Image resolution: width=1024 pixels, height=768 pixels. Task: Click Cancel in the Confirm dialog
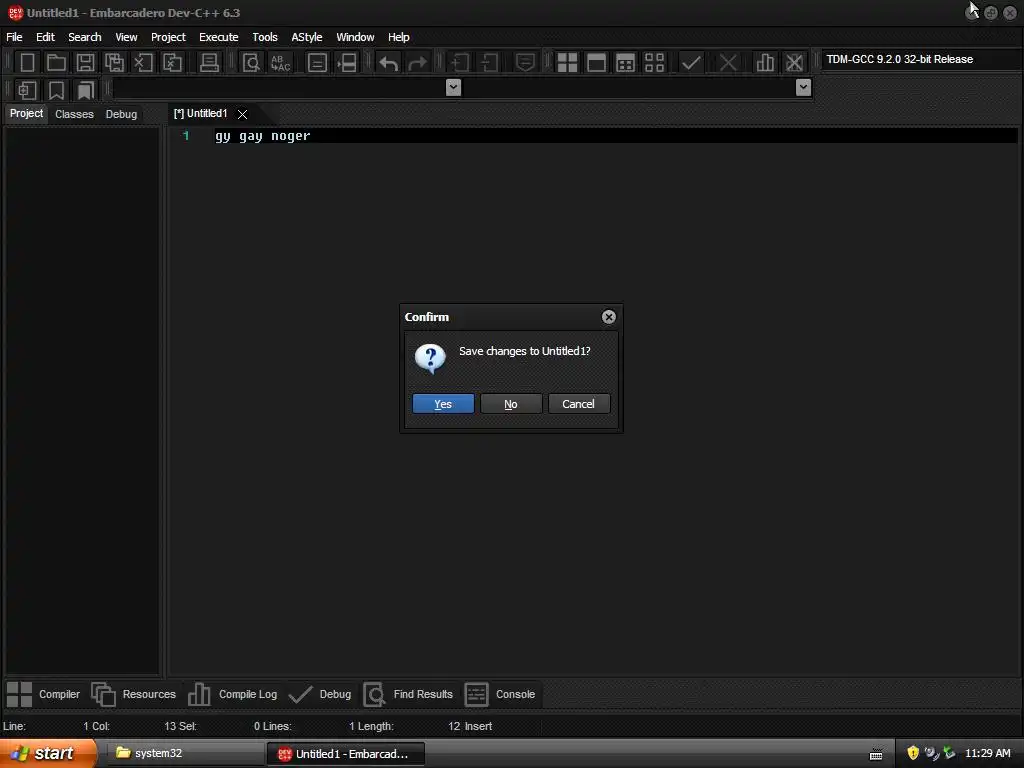click(579, 404)
